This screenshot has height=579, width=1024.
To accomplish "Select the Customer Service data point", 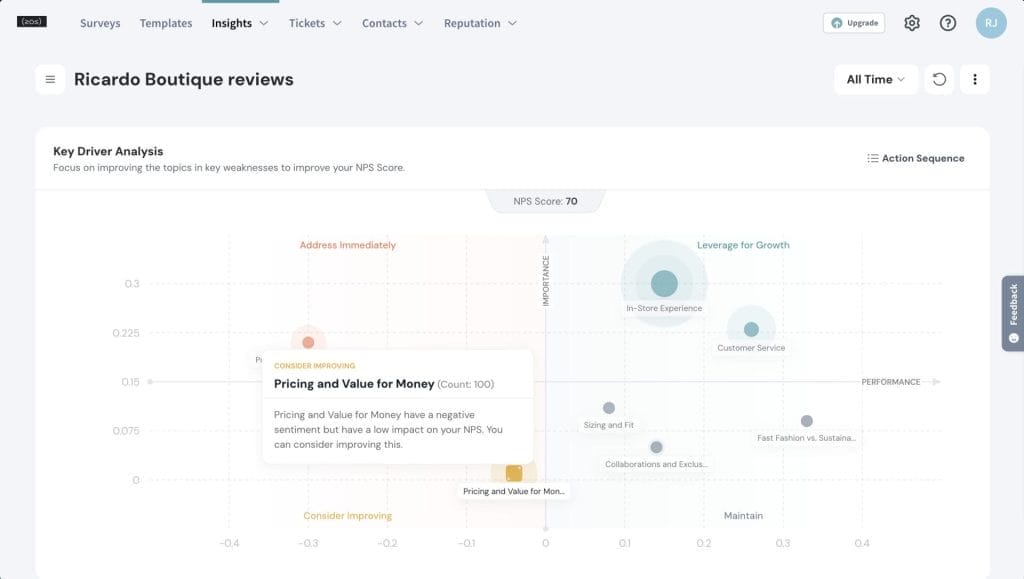I will click(x=751, y=328).
